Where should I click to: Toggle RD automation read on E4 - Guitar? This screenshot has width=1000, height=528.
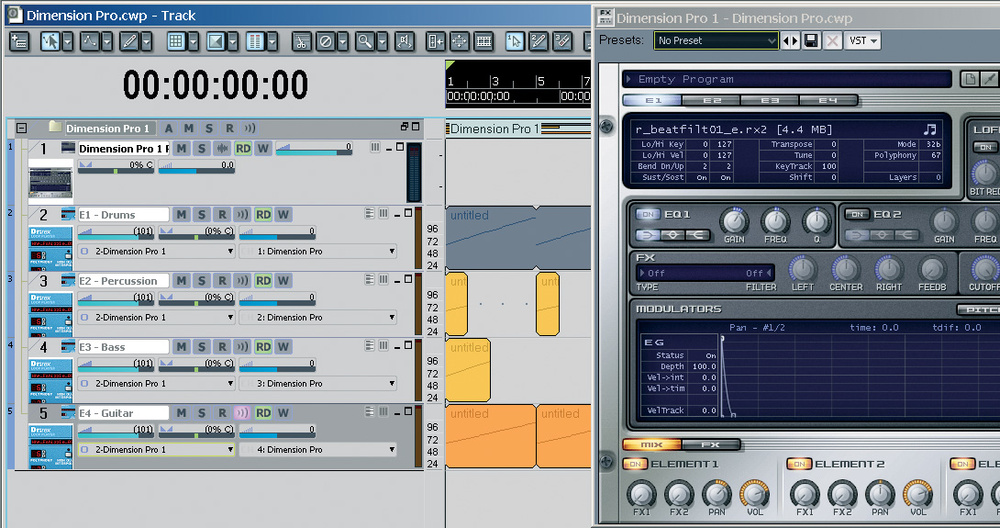pos(263,413)
